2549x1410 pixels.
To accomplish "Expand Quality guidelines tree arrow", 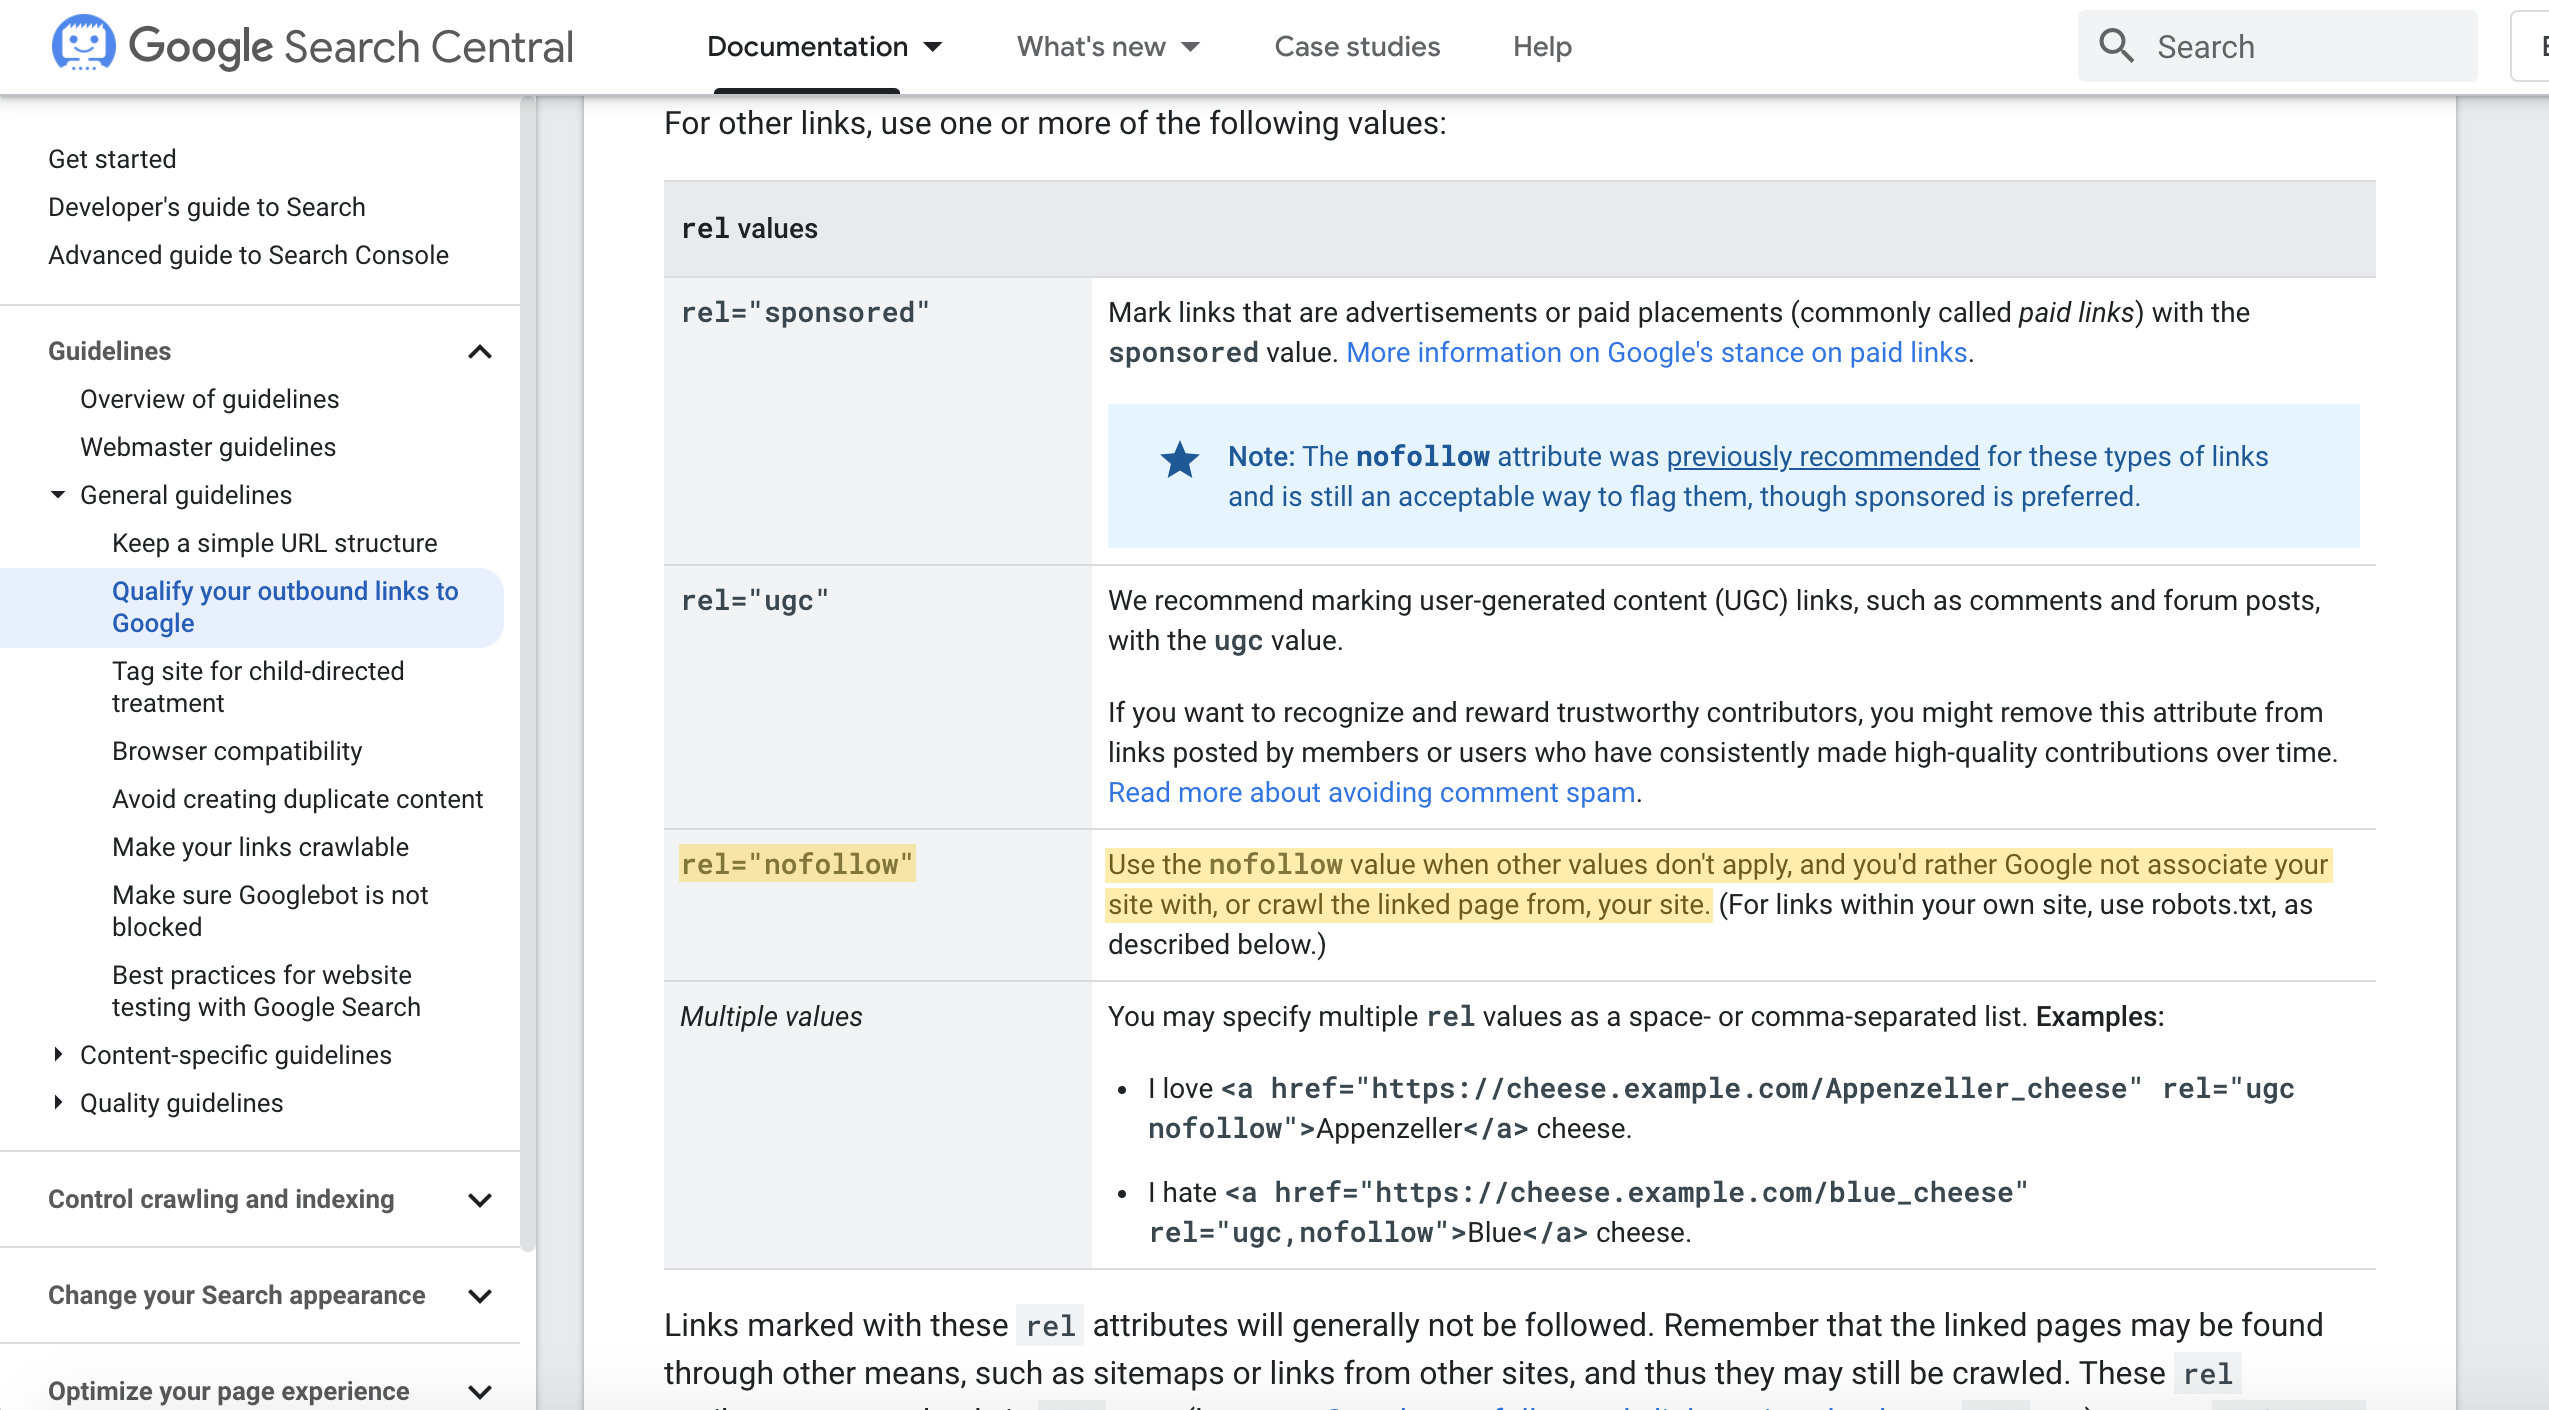I will [58, 1102].
